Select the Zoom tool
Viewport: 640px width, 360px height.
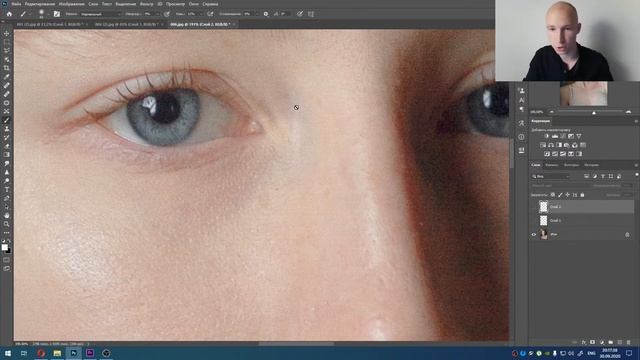tap(7, 224)
